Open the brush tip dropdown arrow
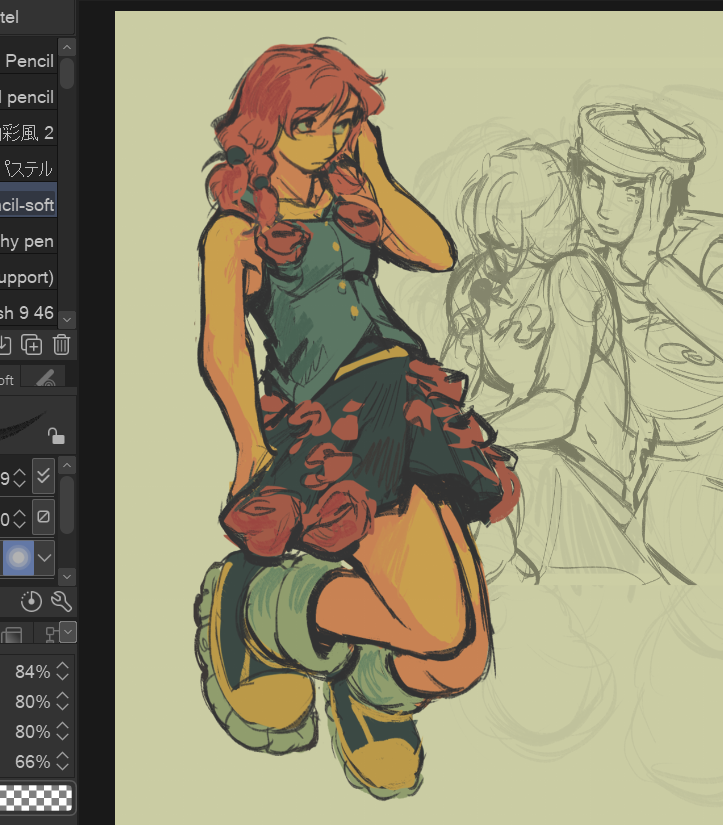Screen dimensions: 723x825 [45, 557]
